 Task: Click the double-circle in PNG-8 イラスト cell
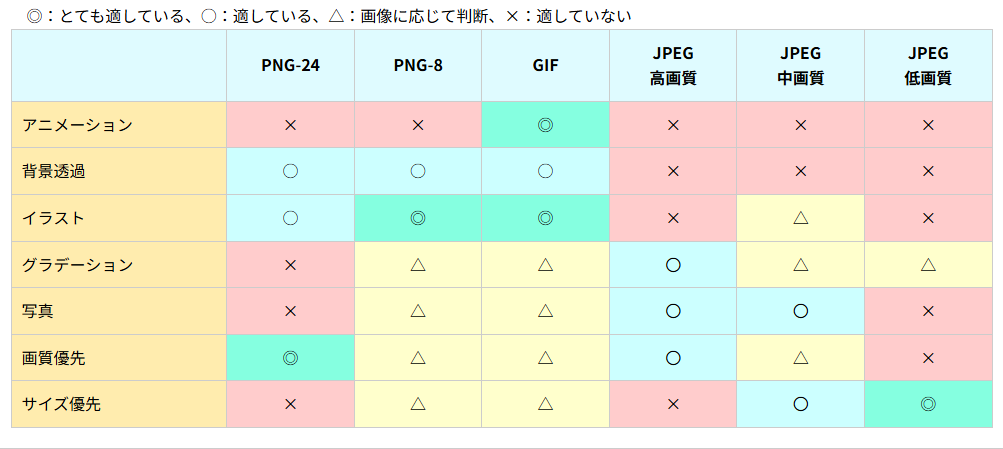tap(418, 218)
